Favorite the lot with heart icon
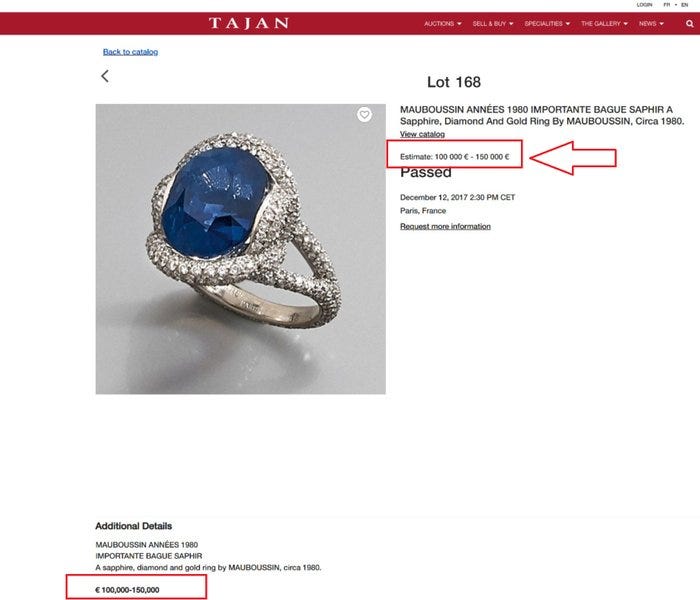 click(x=364, y=115)
